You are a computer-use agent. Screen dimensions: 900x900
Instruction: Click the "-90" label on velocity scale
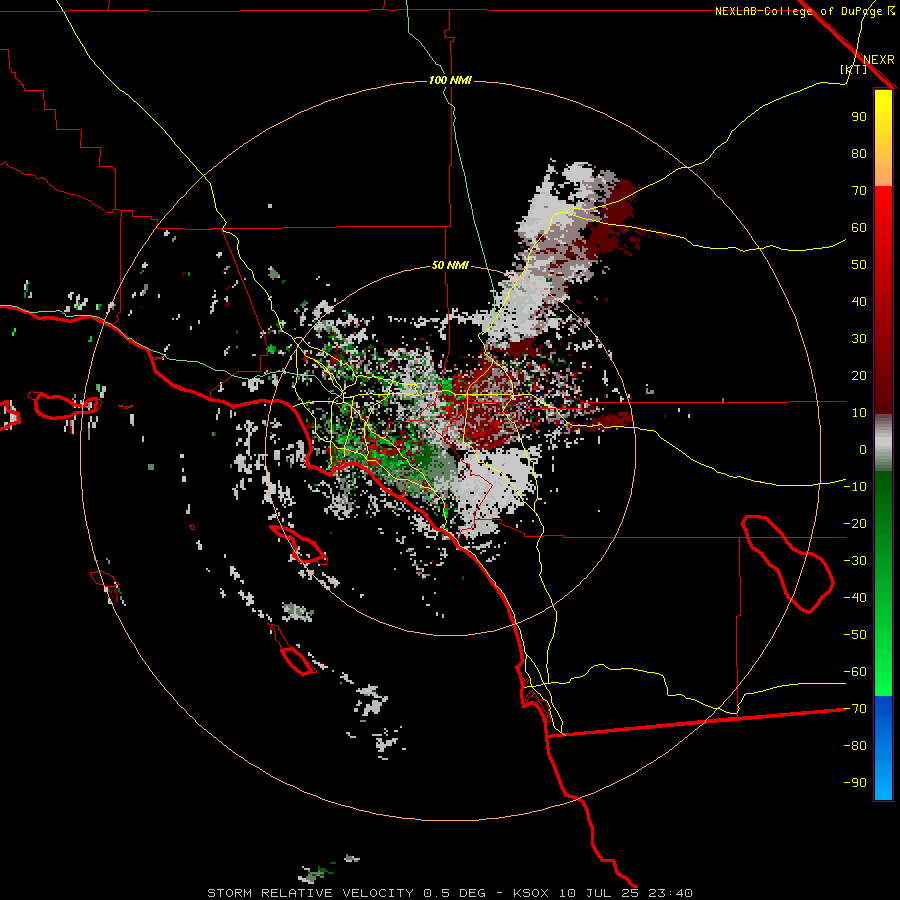(855, 783)
